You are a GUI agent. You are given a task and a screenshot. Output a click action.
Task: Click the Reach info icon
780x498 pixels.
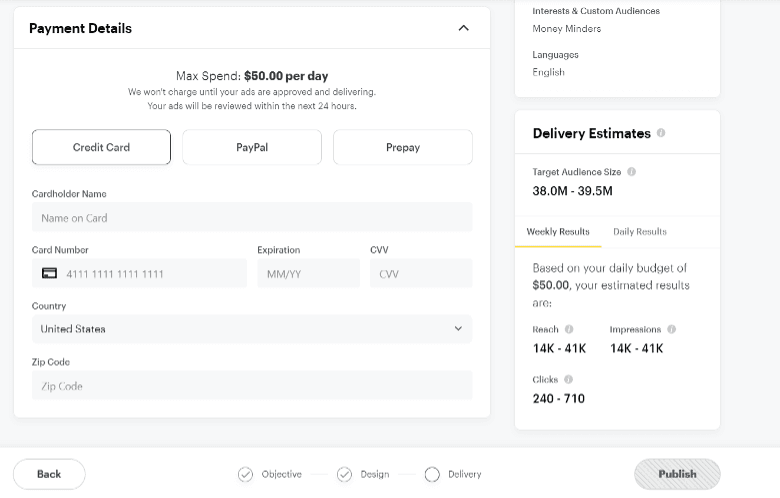(x=569, y=329)
